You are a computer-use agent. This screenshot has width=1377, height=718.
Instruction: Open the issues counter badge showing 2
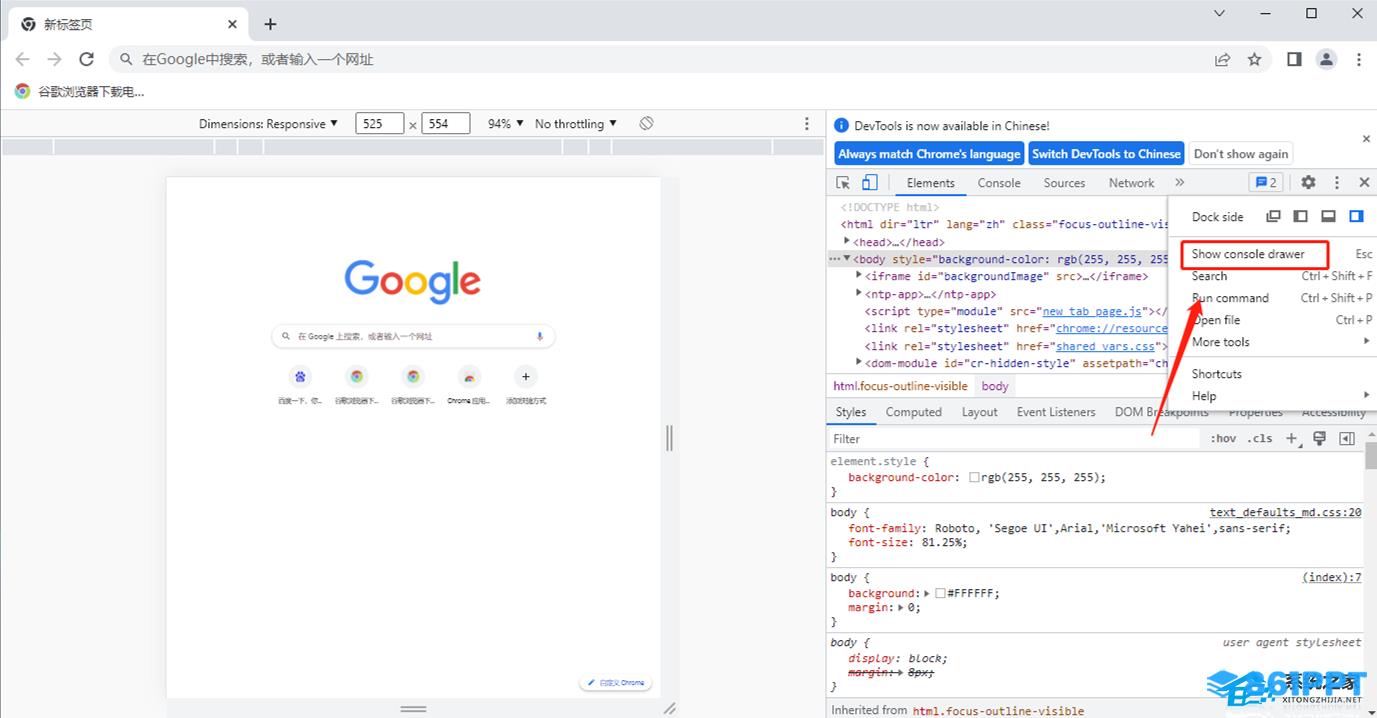coord(1265,182)
